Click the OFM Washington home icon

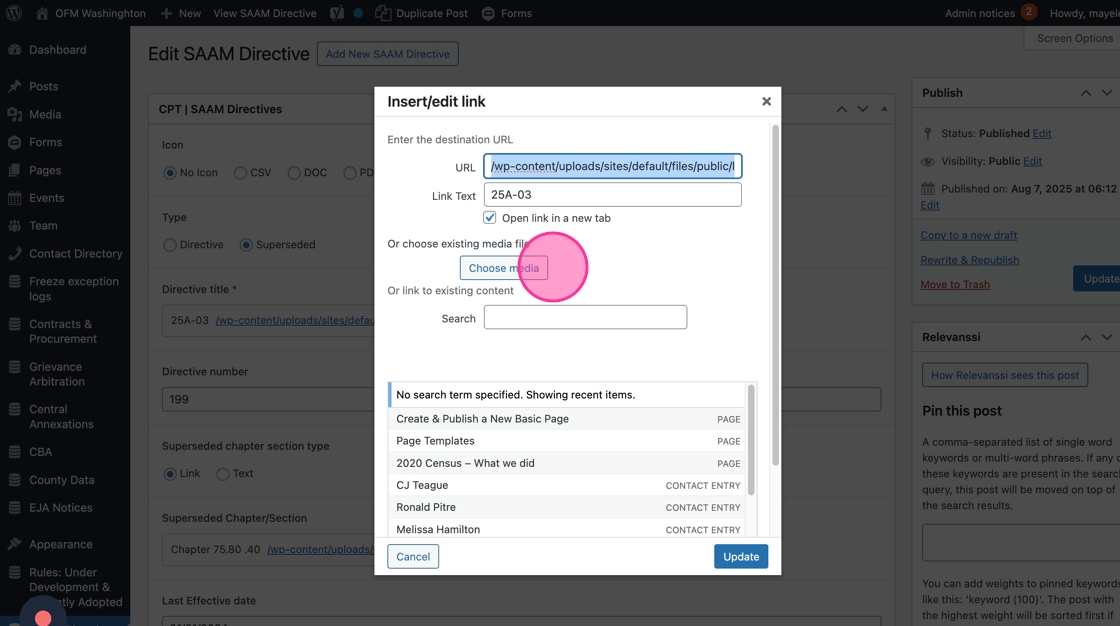coord(42,13)
